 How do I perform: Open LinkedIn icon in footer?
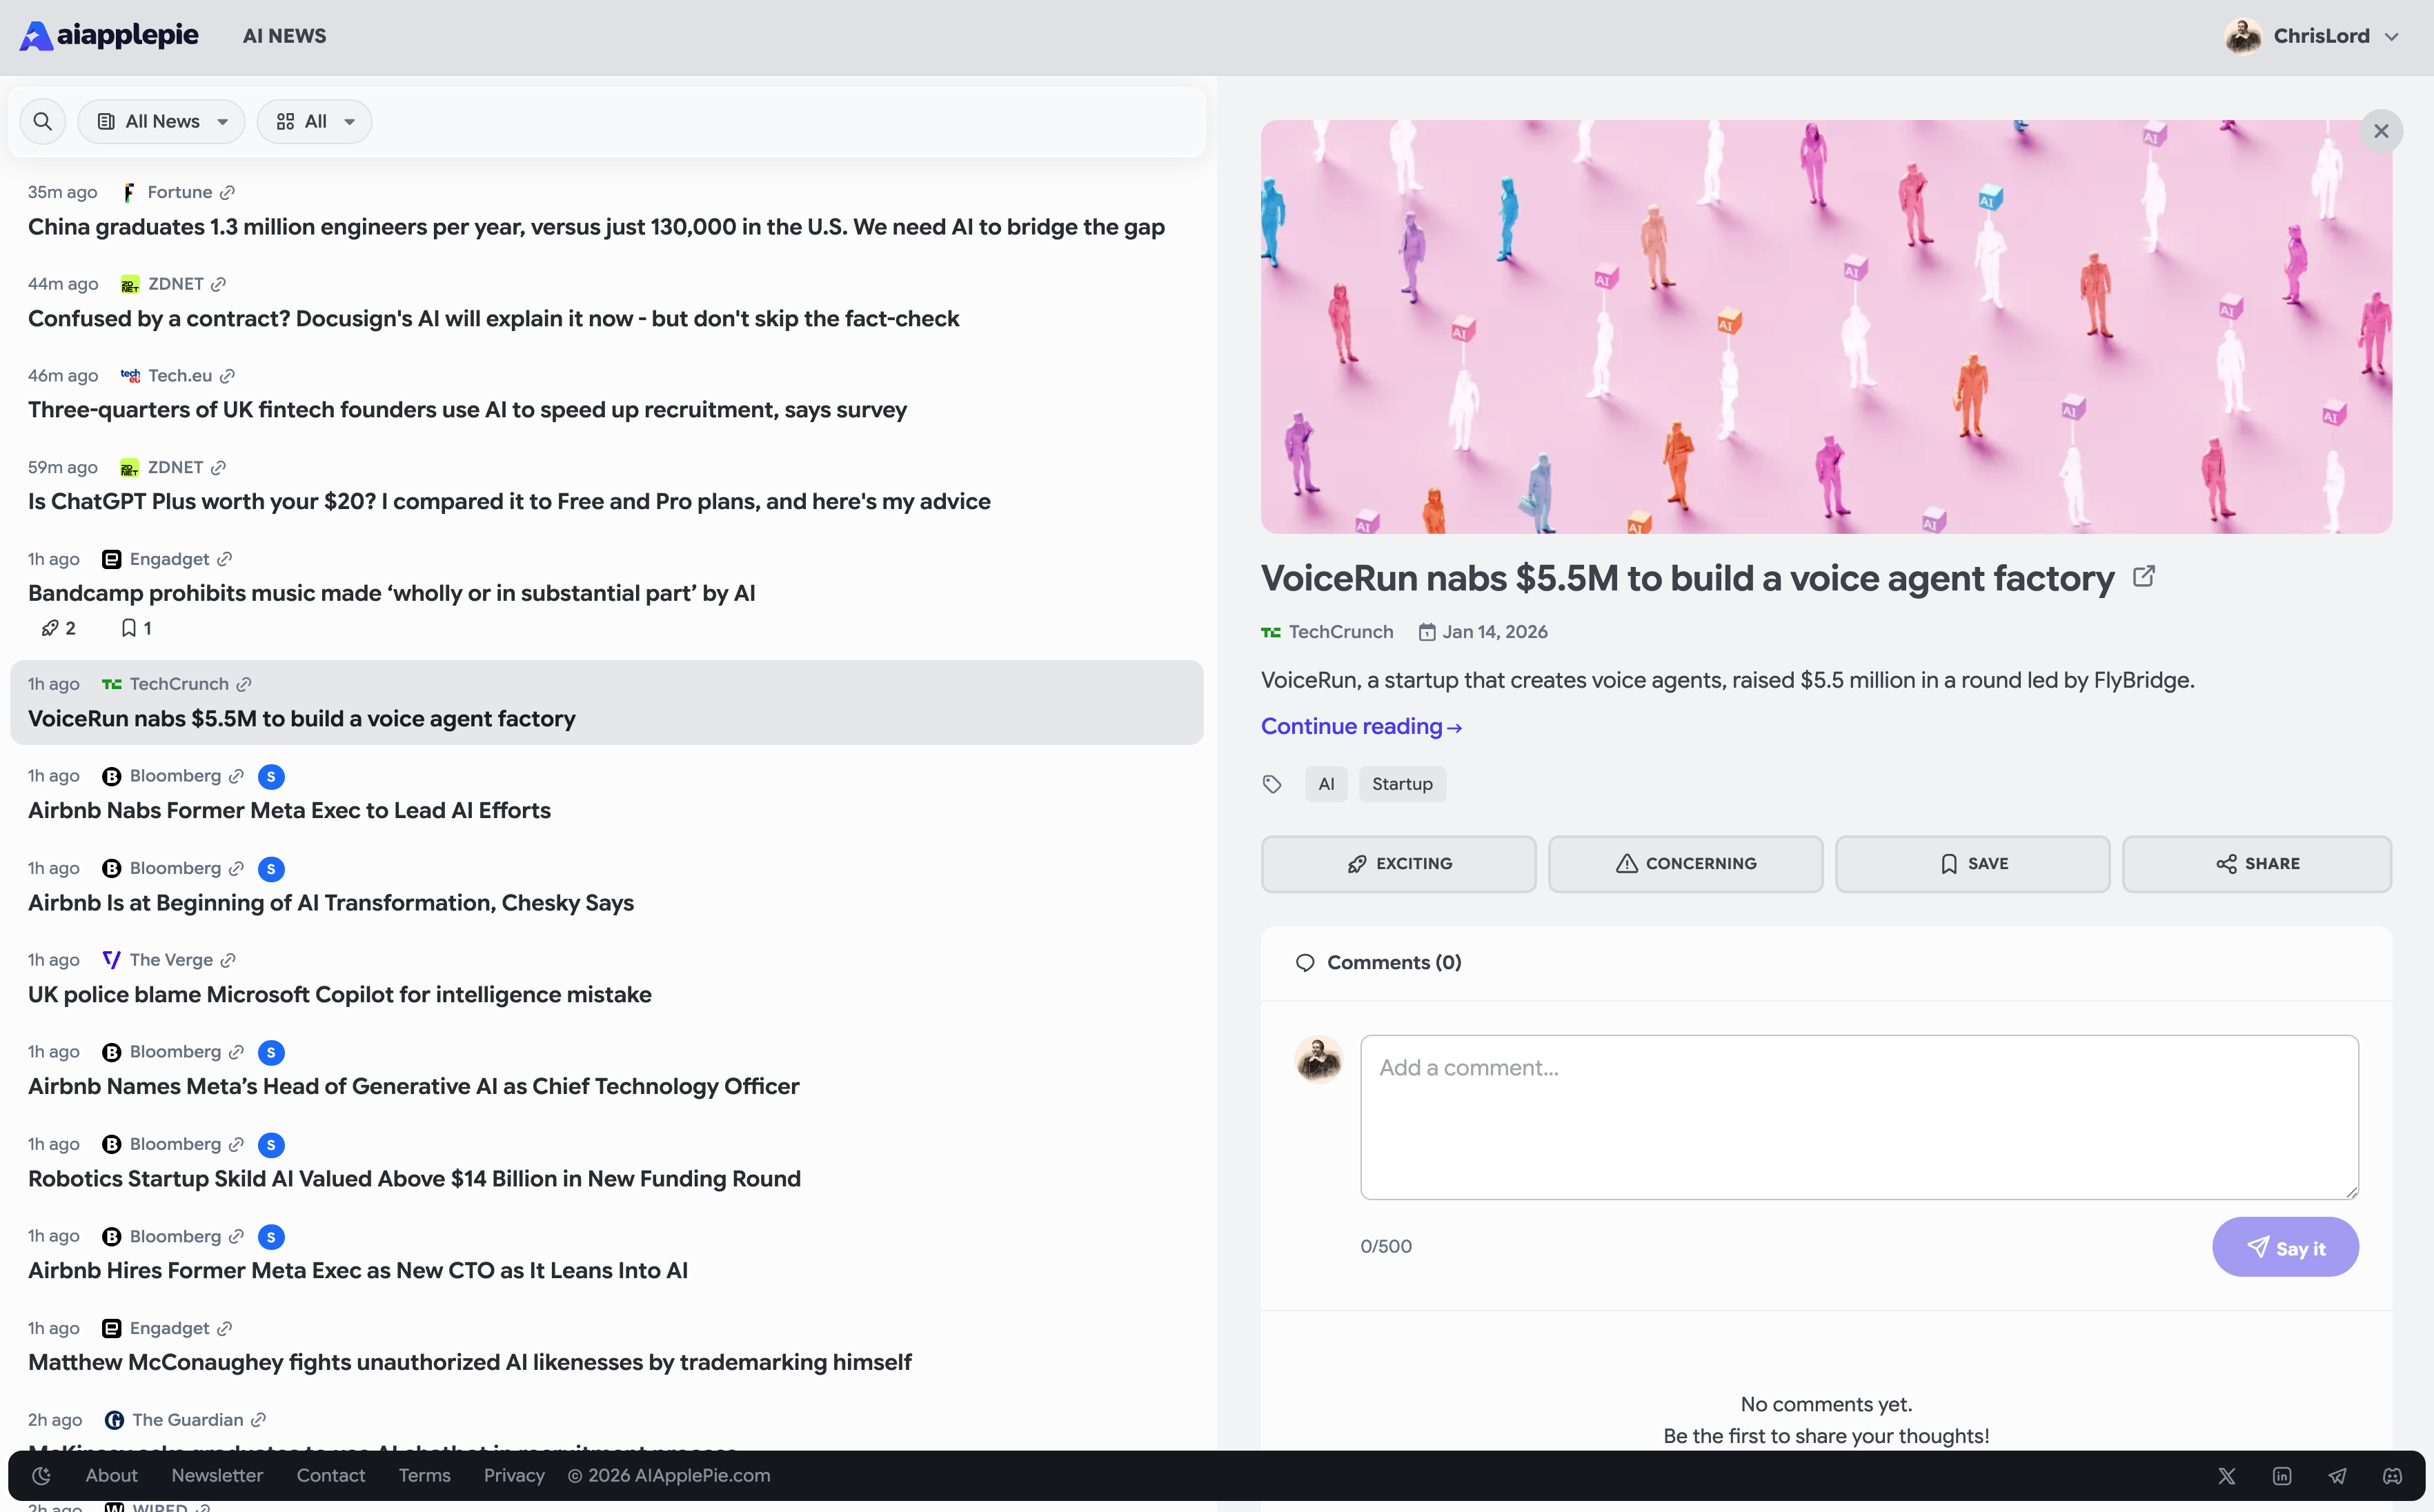[x=2281, y=1475]
